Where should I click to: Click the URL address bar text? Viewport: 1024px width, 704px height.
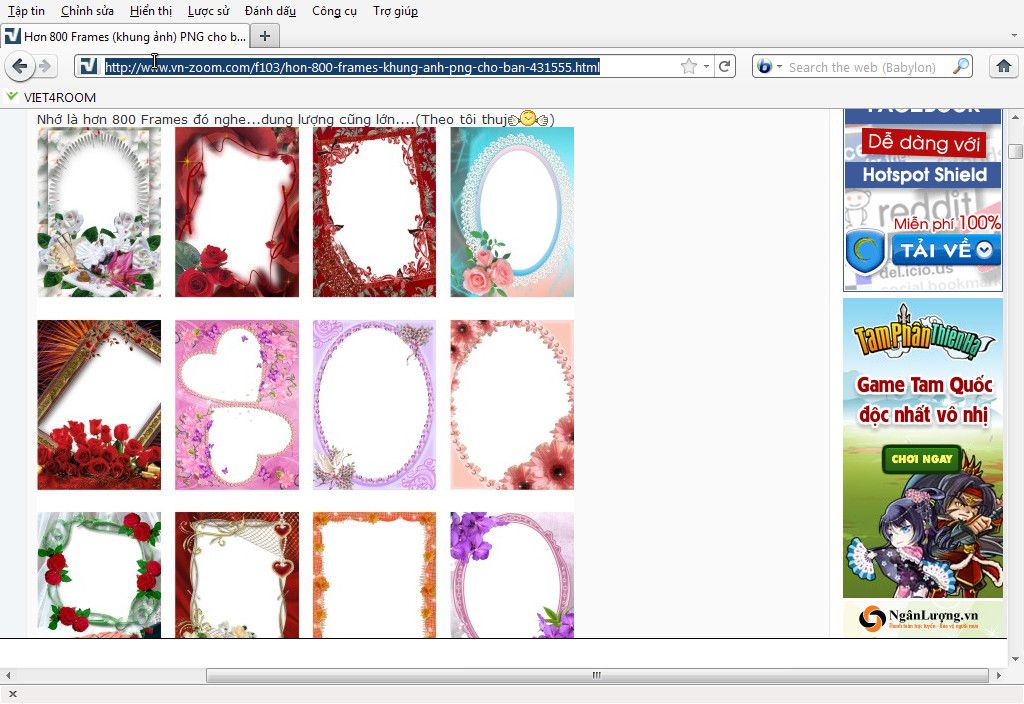[352, 67]
